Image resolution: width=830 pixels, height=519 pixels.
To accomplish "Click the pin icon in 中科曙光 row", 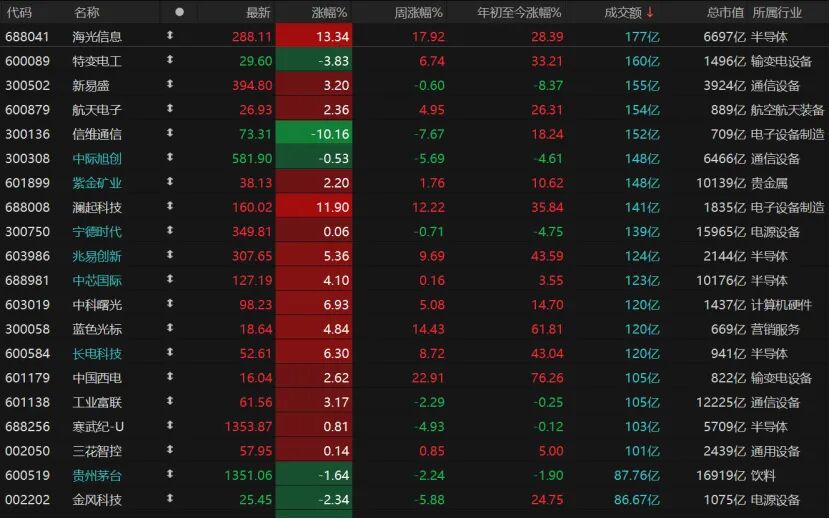I will tap(170, 303).
